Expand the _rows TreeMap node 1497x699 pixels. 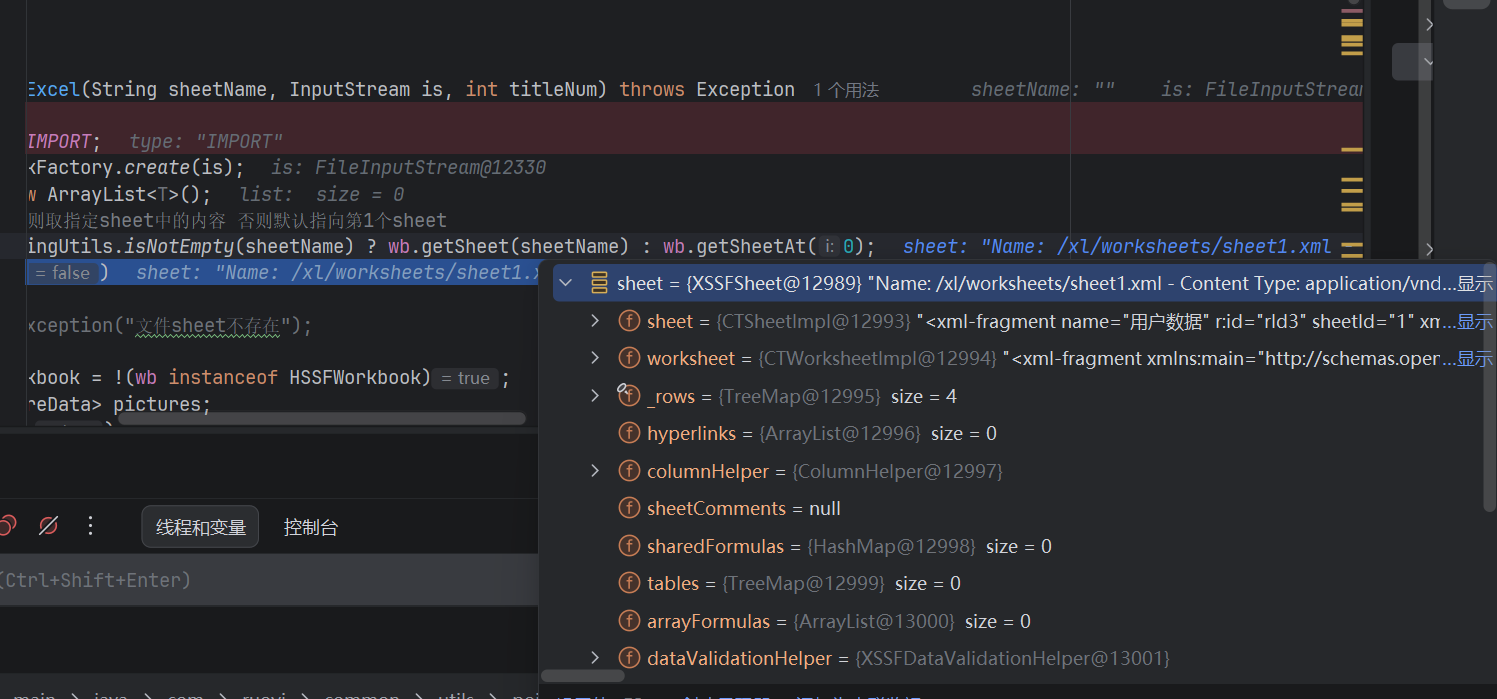595,396
